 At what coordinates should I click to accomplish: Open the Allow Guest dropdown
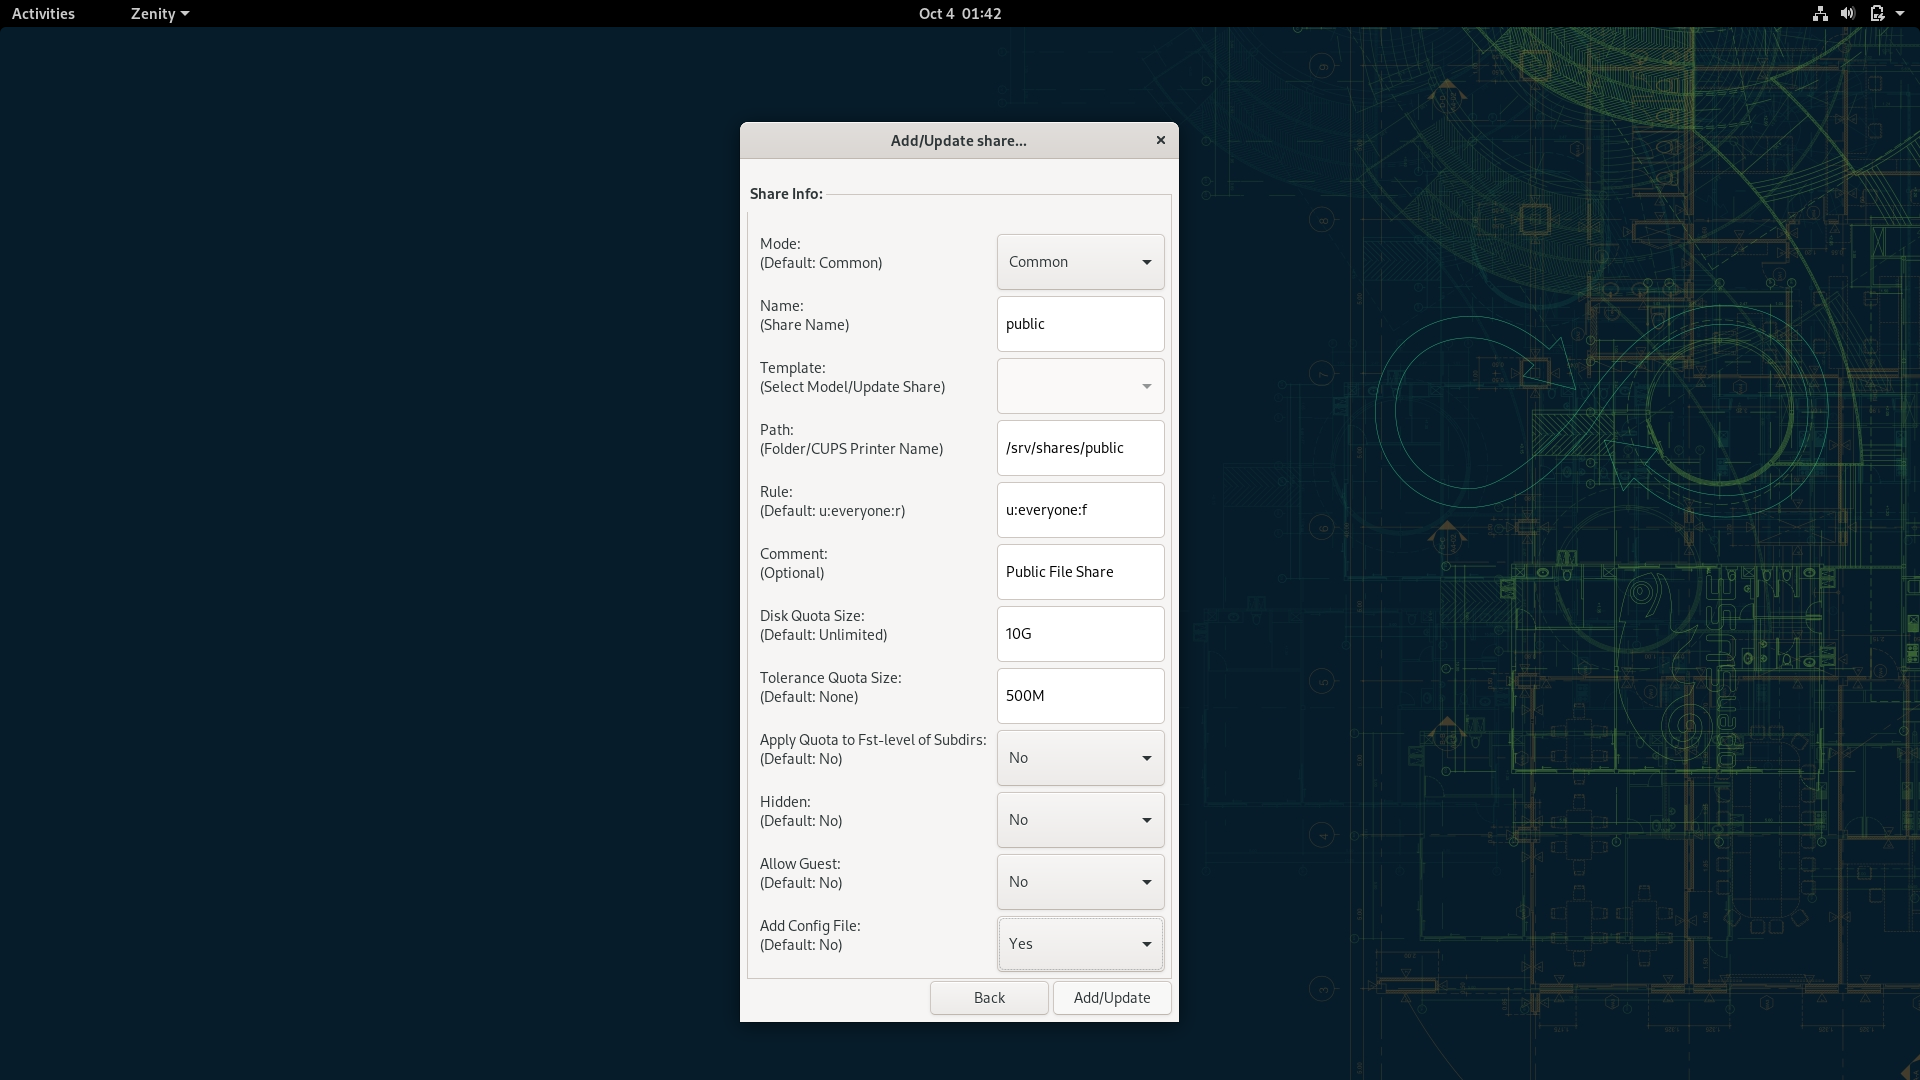[1080, 882]
